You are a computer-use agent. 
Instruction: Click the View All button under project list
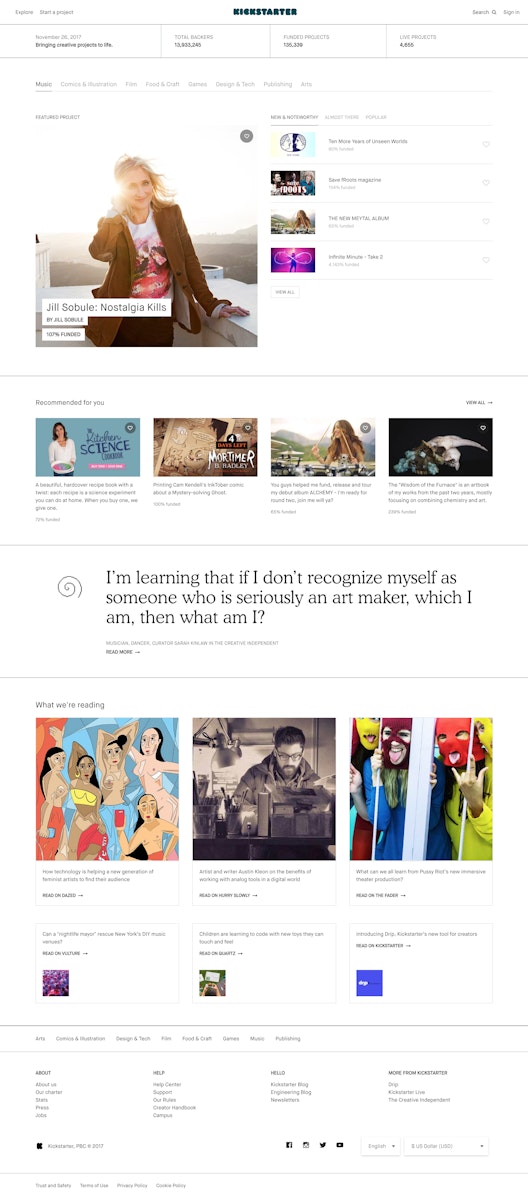[285, 292]
